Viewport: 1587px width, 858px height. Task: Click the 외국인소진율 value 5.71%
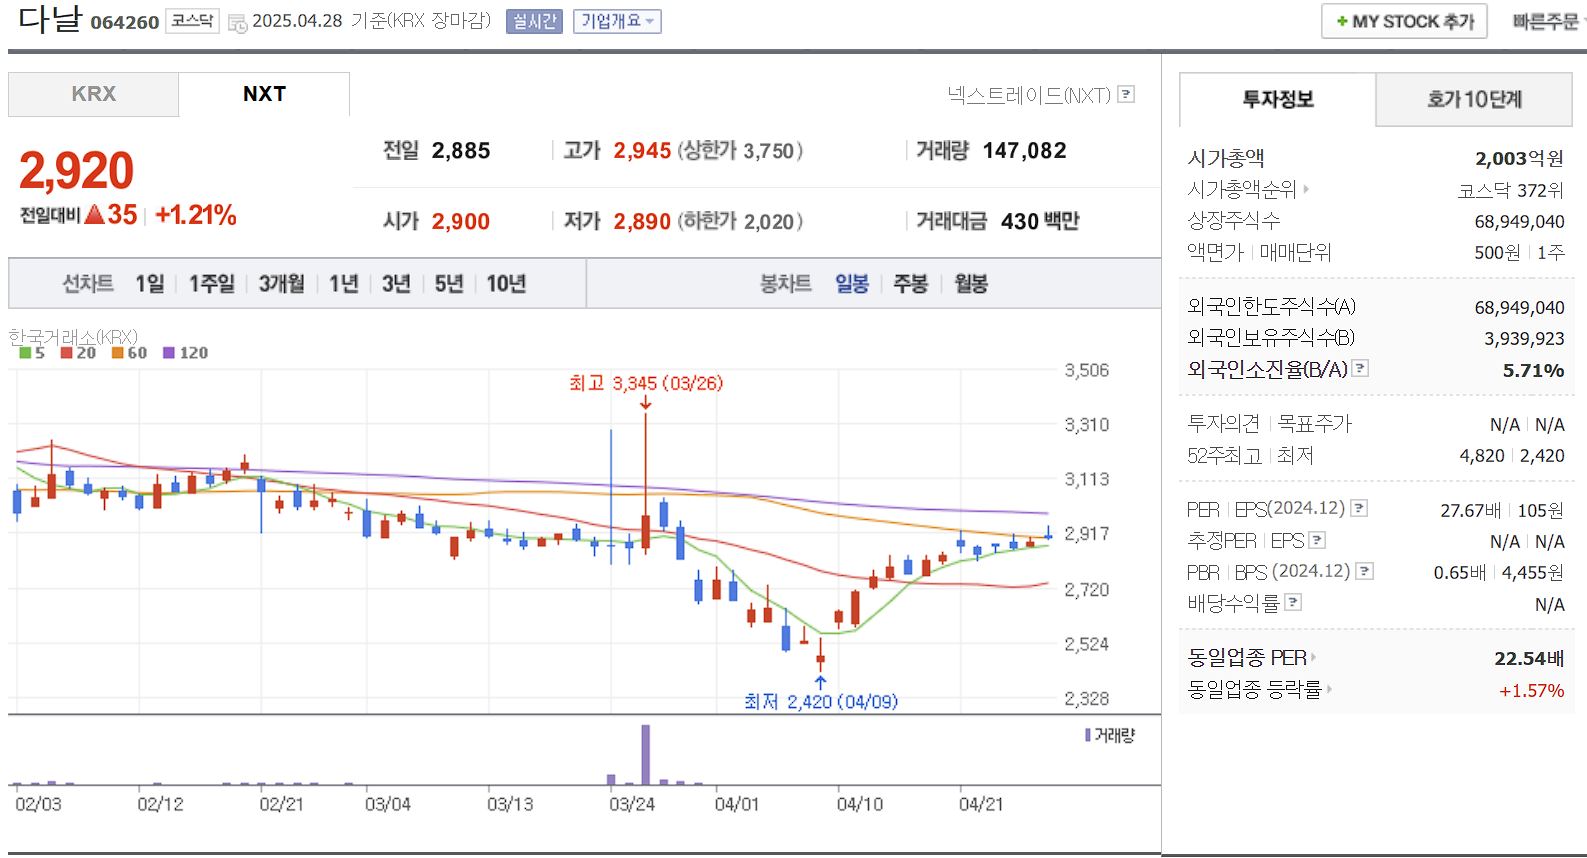coord(1533,370)
